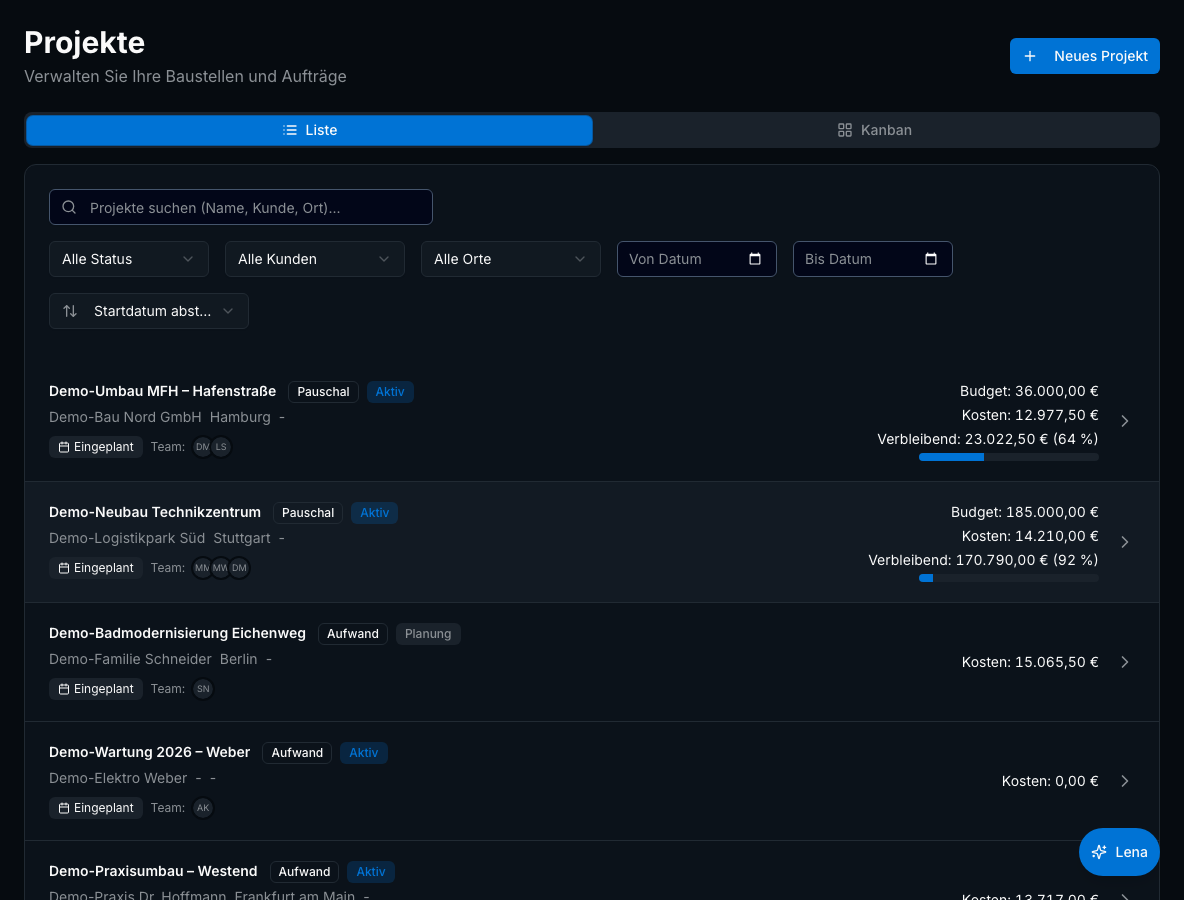The width and height of the screenshot is (1184, 900).
Task: Click 'Demo-Bau Nord GmbH' customer text
Action: [125, 417]
